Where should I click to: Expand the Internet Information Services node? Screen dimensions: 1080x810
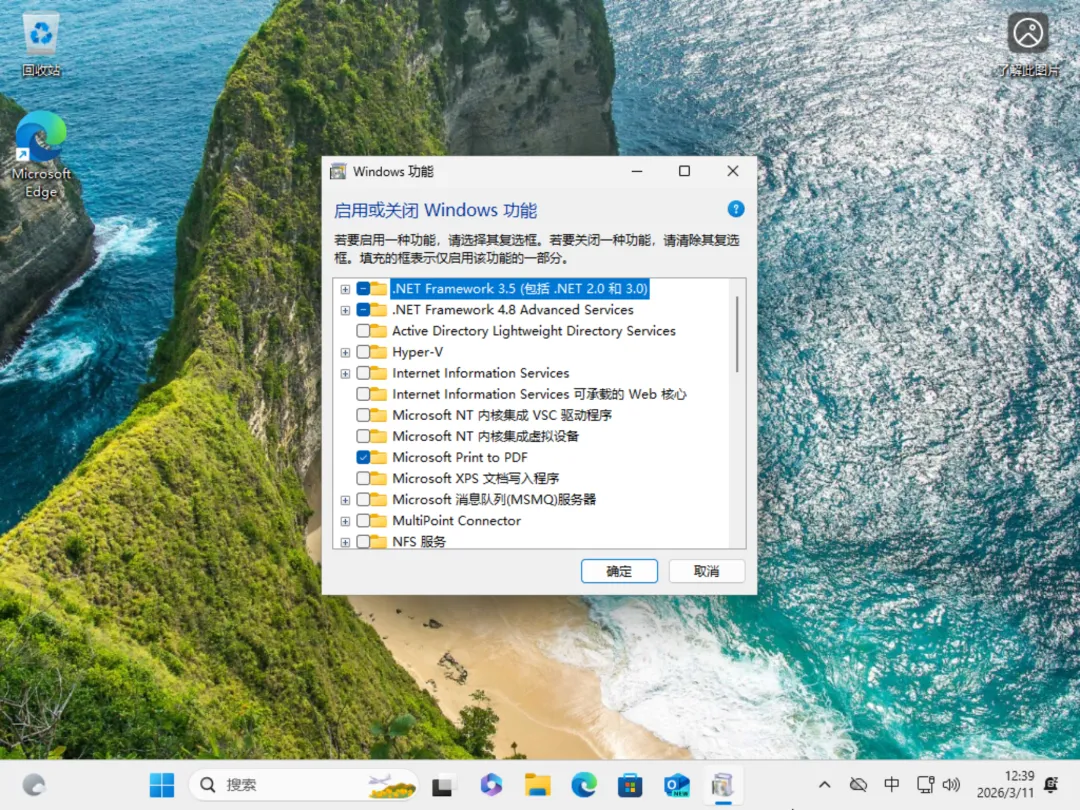pos(345,374)
